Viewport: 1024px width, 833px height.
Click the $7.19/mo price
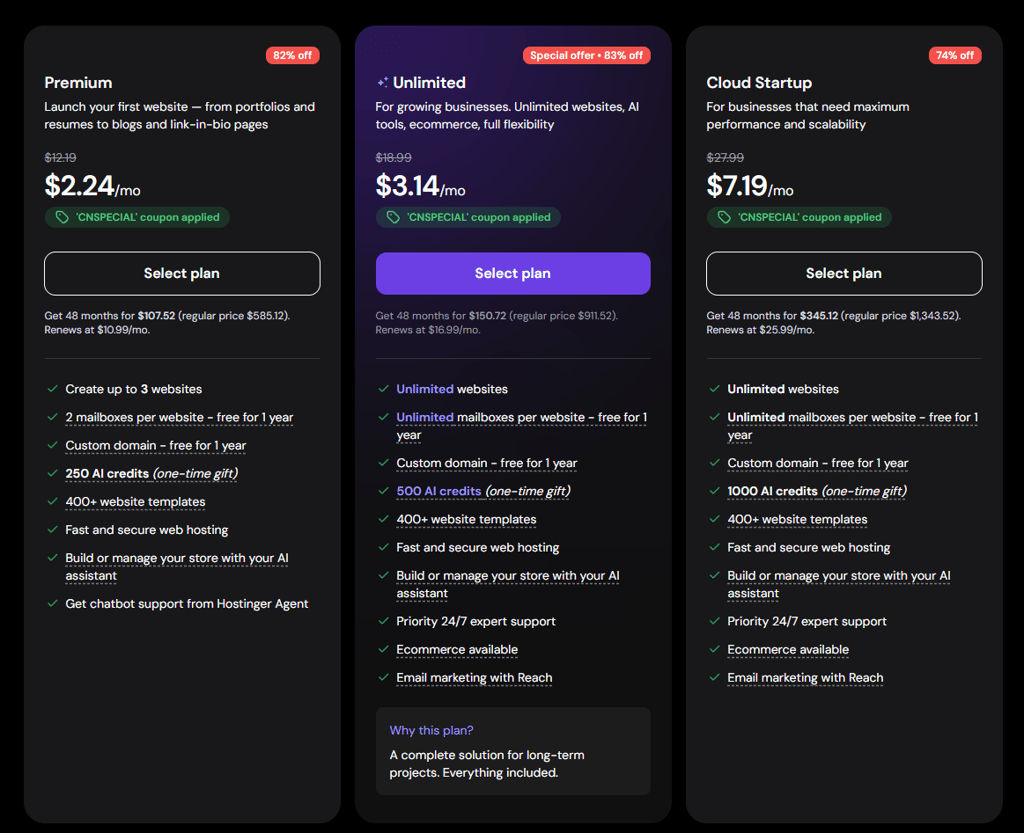(x=750, y=185)
